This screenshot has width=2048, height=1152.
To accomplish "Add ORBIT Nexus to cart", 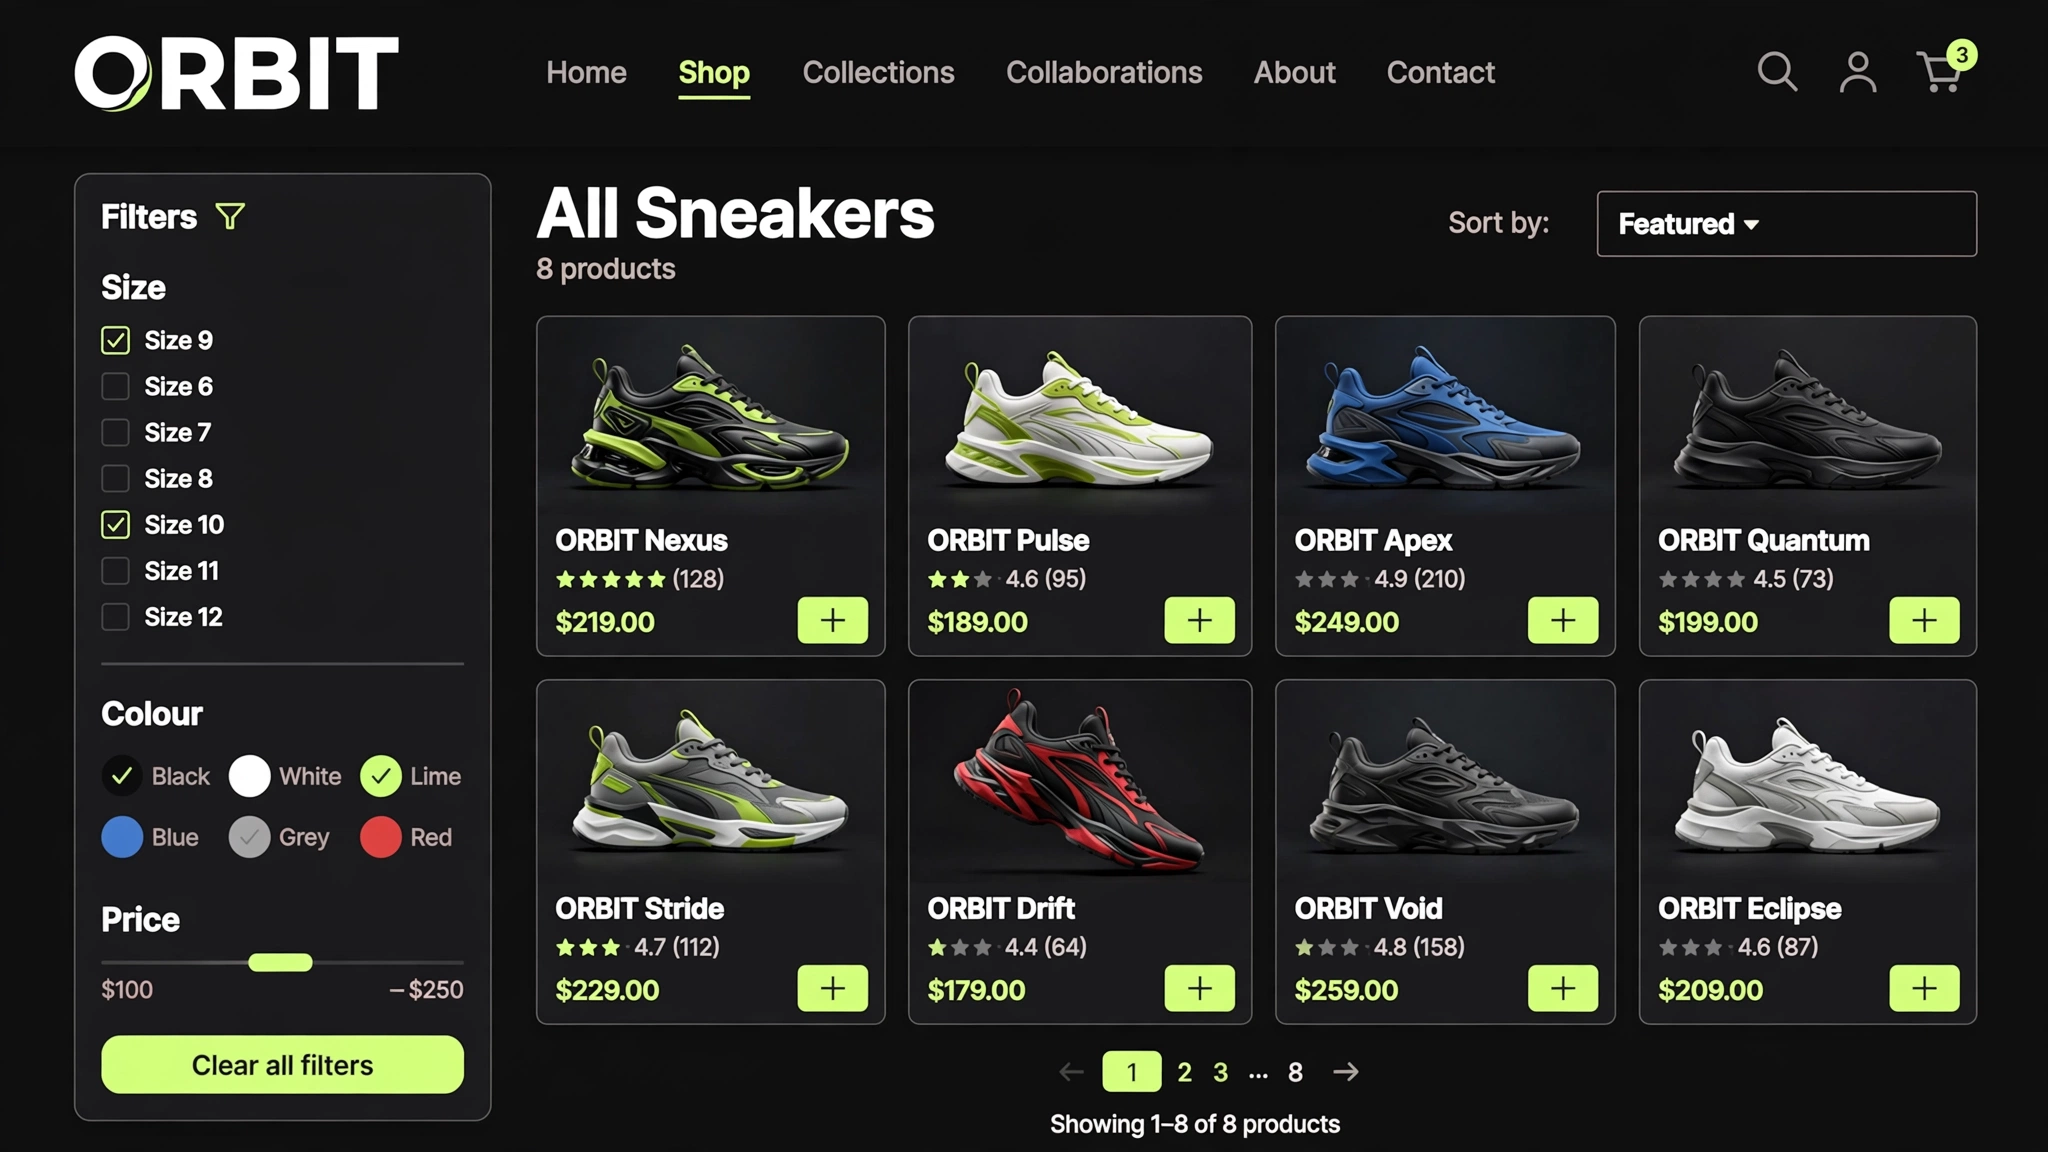I will pyautogui.click(x=832, y=620).
